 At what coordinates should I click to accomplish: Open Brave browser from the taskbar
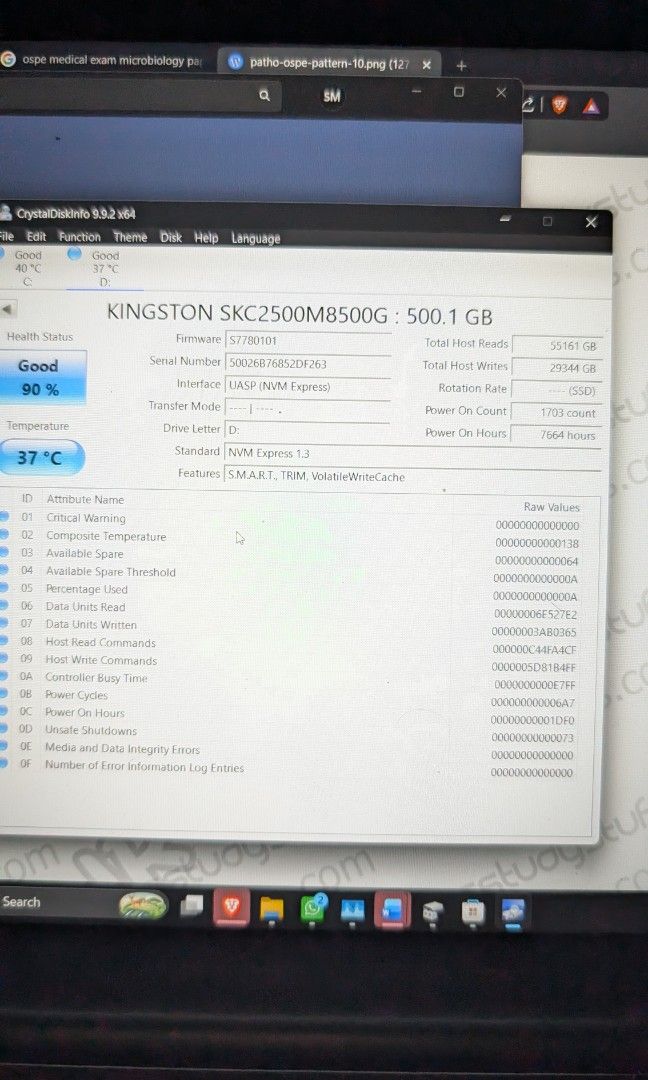tap(231, 907)
